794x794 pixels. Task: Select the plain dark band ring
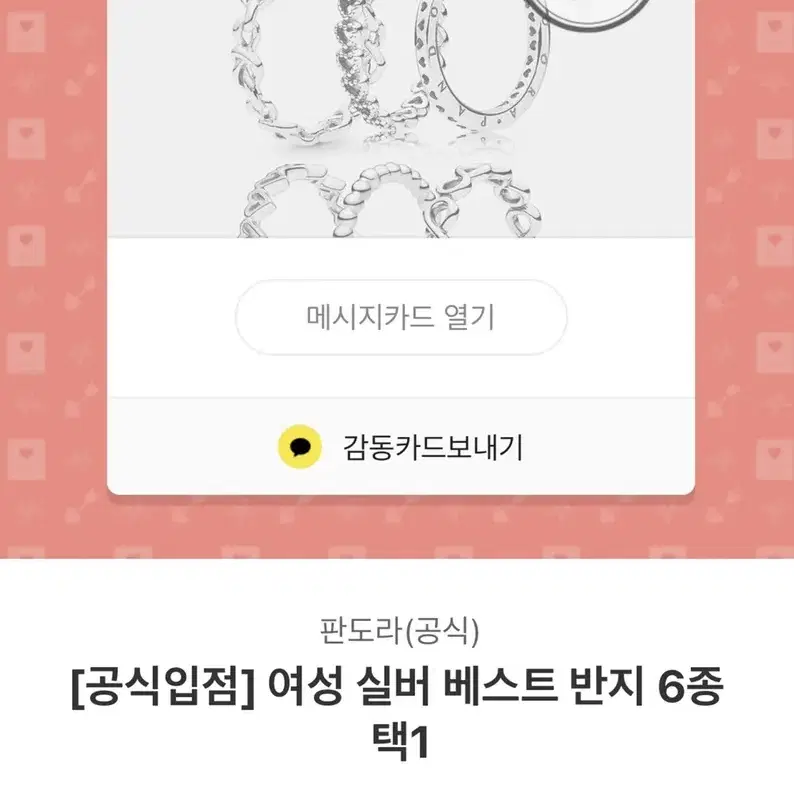point(587,15)
